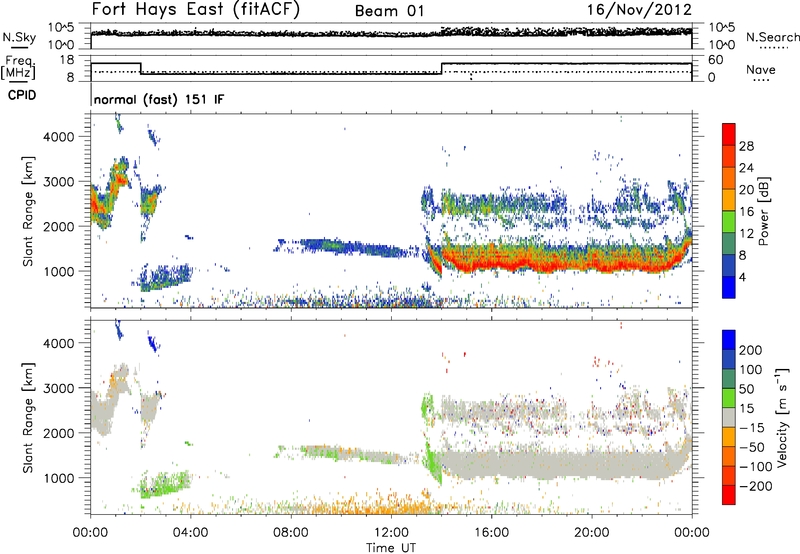Click the dark blue top swatch of the Velocity colorbar
This screenshot has width=800, height=554.
(729, 340)
